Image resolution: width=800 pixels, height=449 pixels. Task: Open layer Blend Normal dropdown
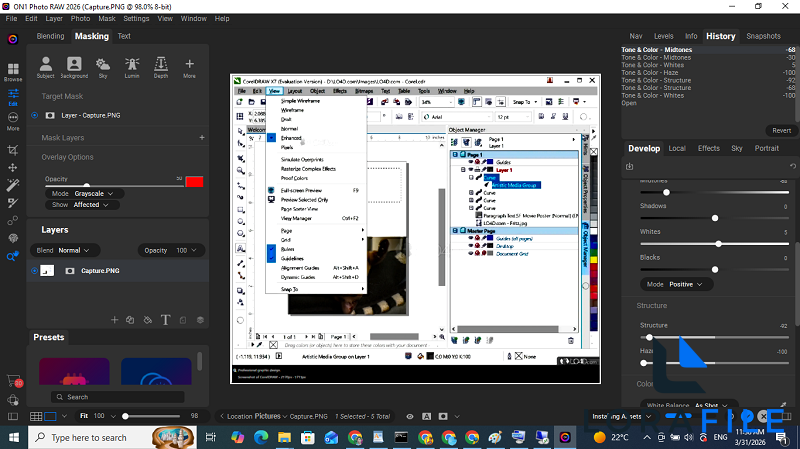click(x=65, y=251)
